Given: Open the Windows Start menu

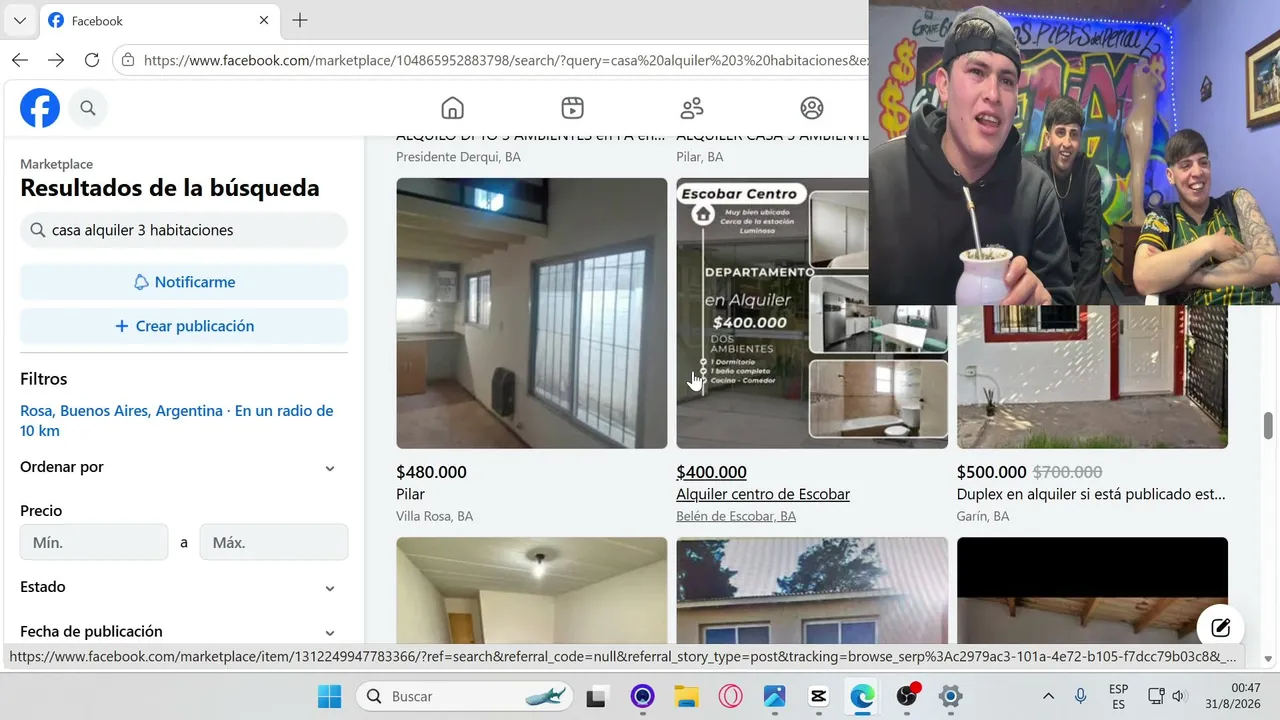Looking at the screenshot, I should tap(329, 696).
